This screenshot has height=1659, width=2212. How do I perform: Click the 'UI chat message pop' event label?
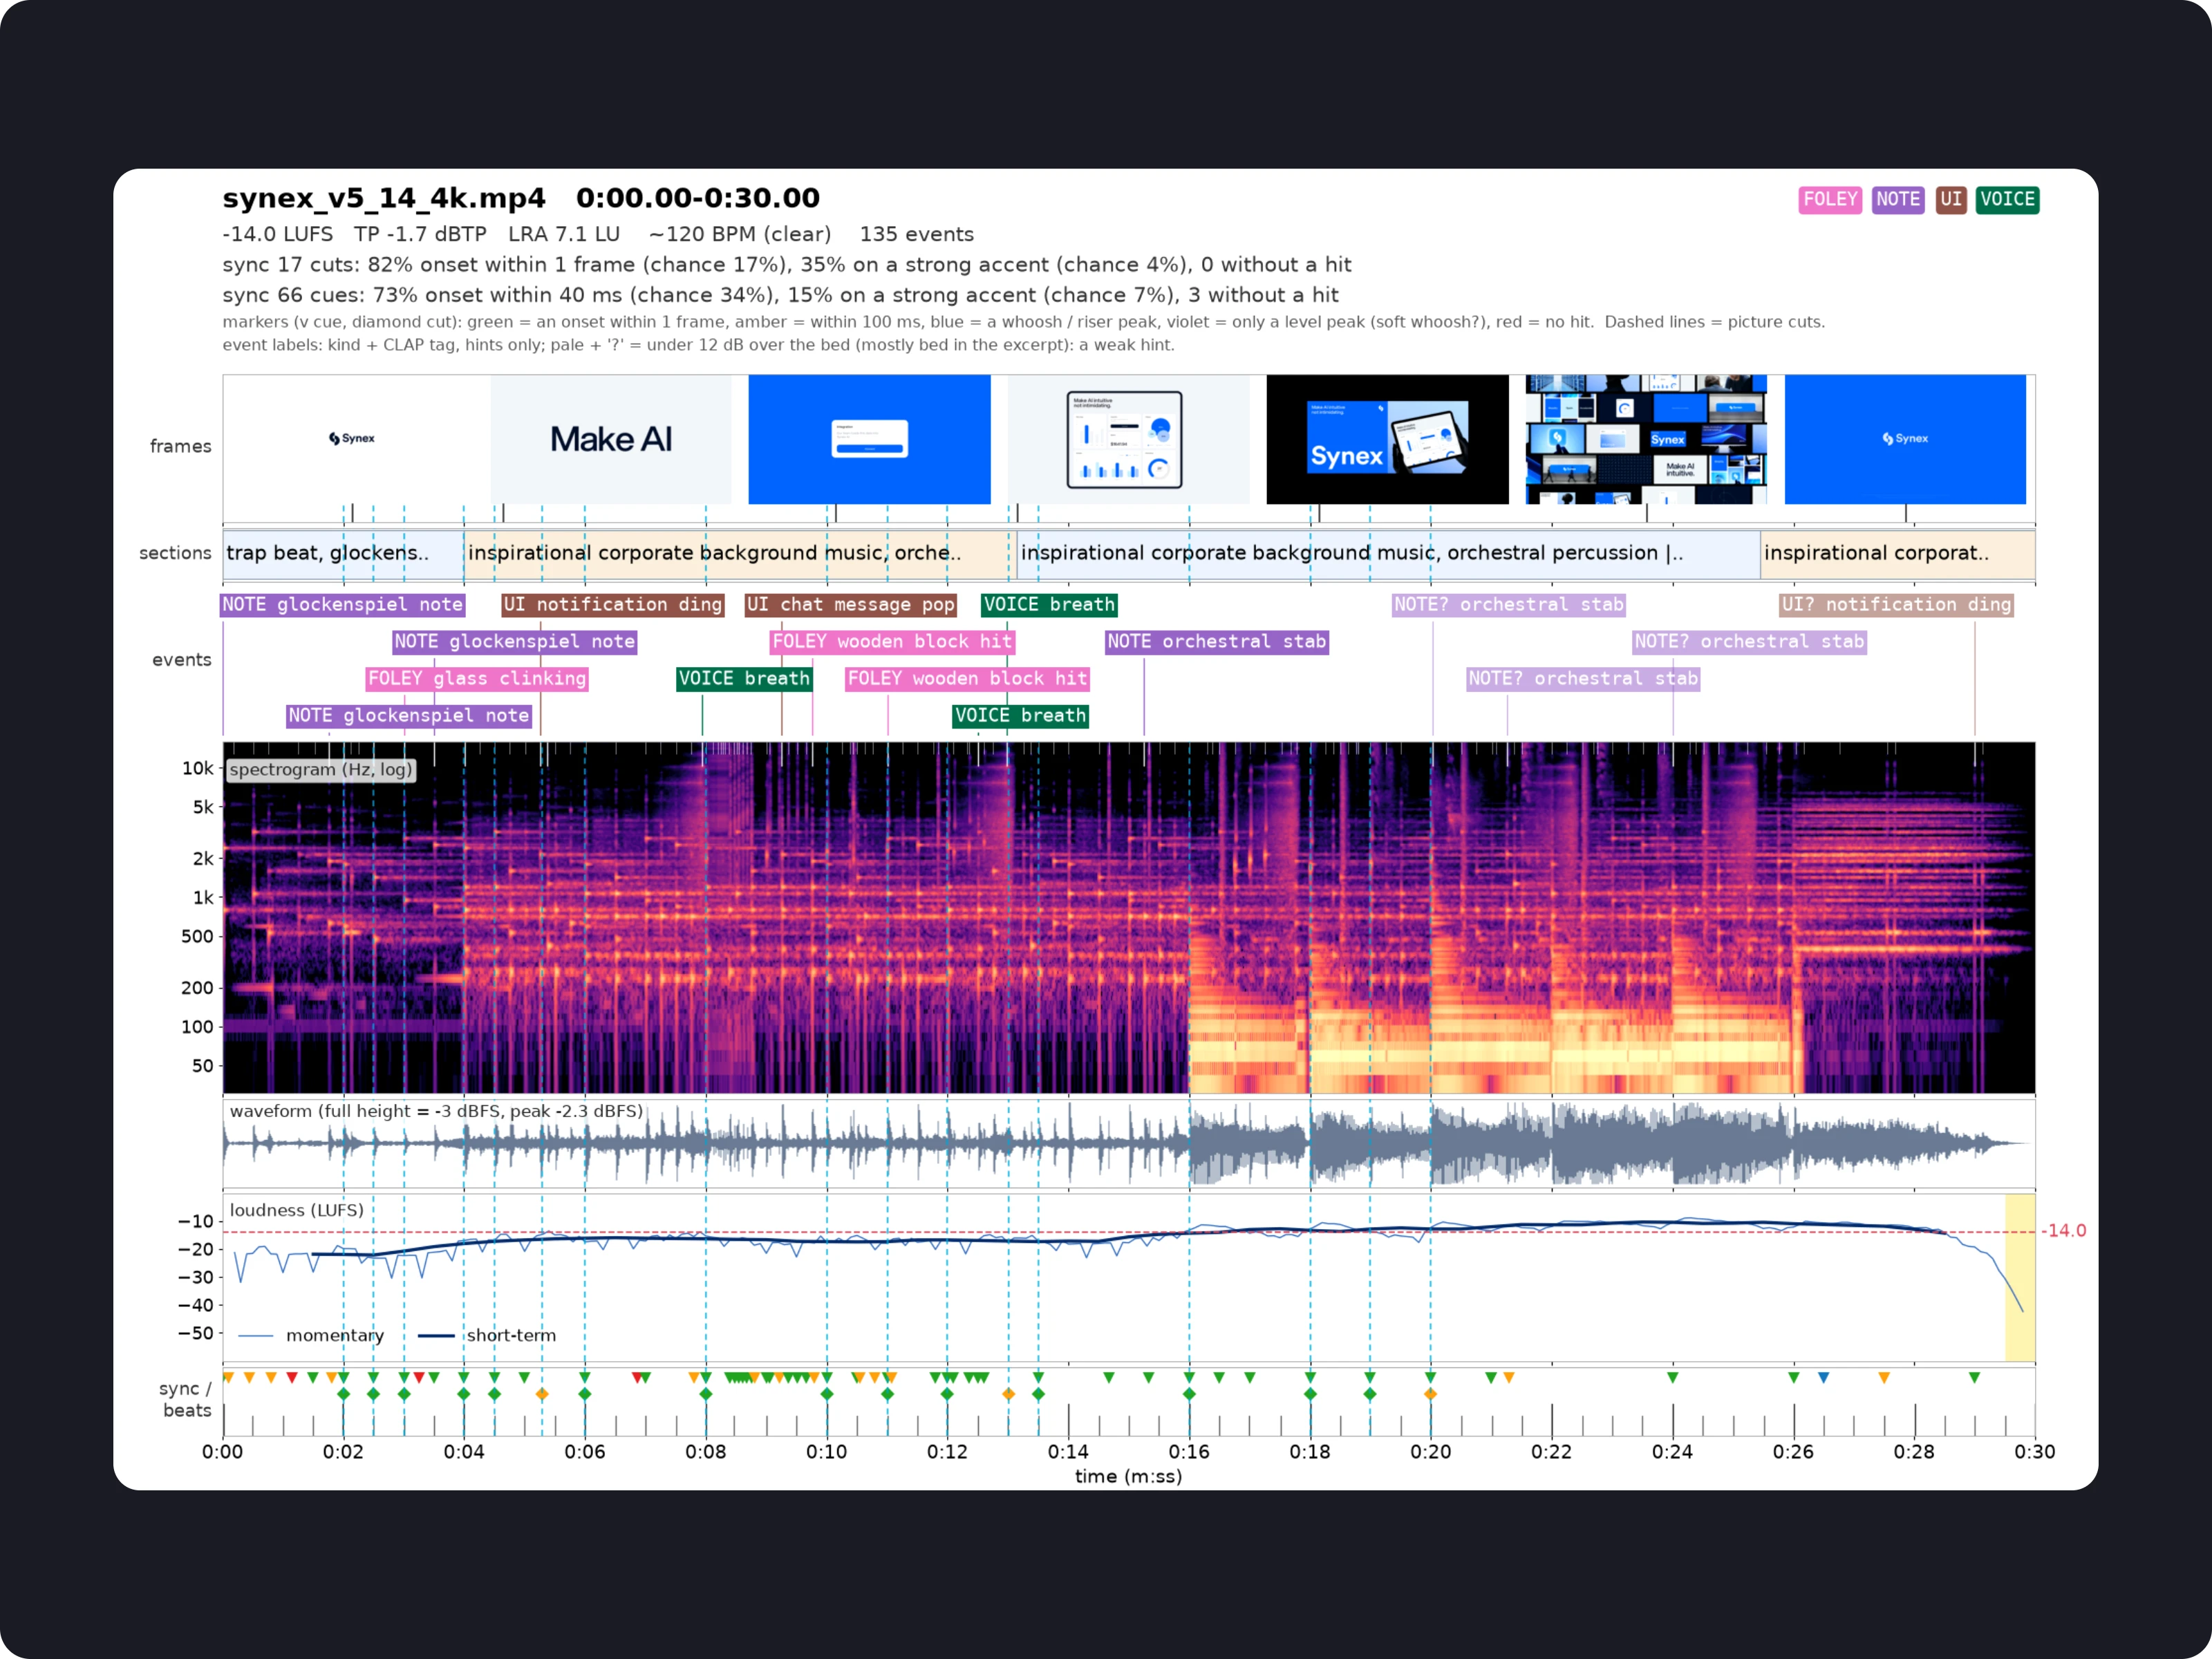(851, 604)
